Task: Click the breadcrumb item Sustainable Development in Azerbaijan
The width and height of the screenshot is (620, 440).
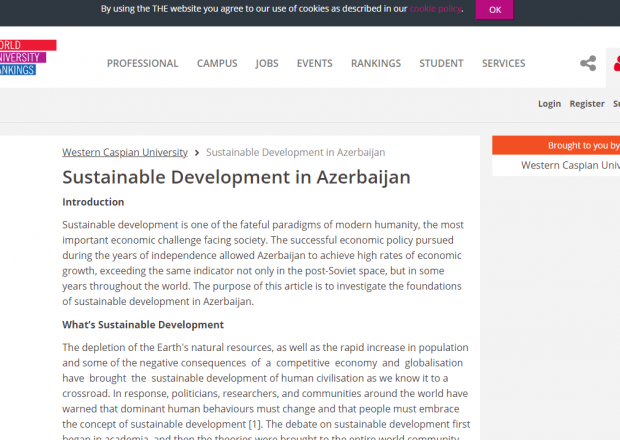Action: (295, 152)
